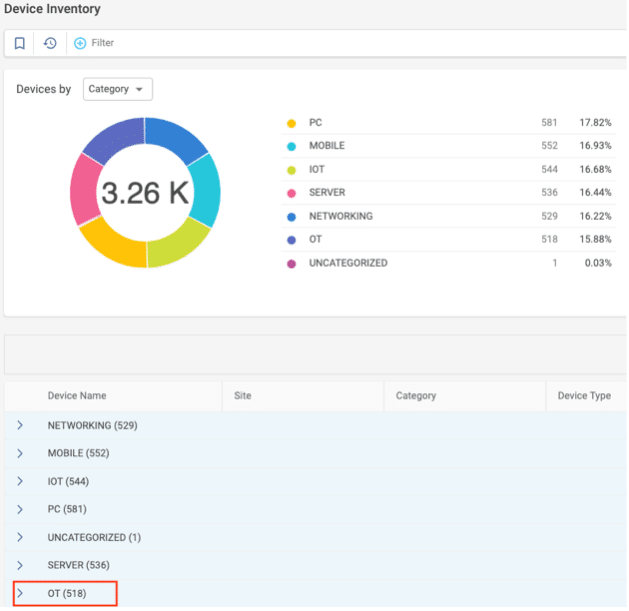Click the 16.93% MOBILE percentage value
This screenshot has height=611, width=629.
(x=595, y=146)
